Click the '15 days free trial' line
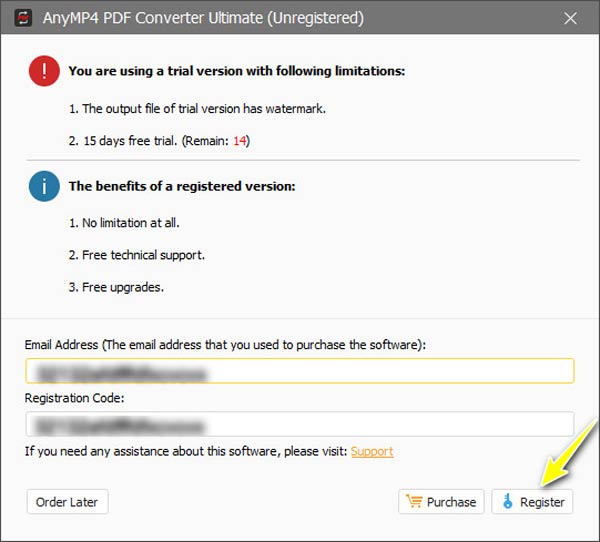 [159, 141]
